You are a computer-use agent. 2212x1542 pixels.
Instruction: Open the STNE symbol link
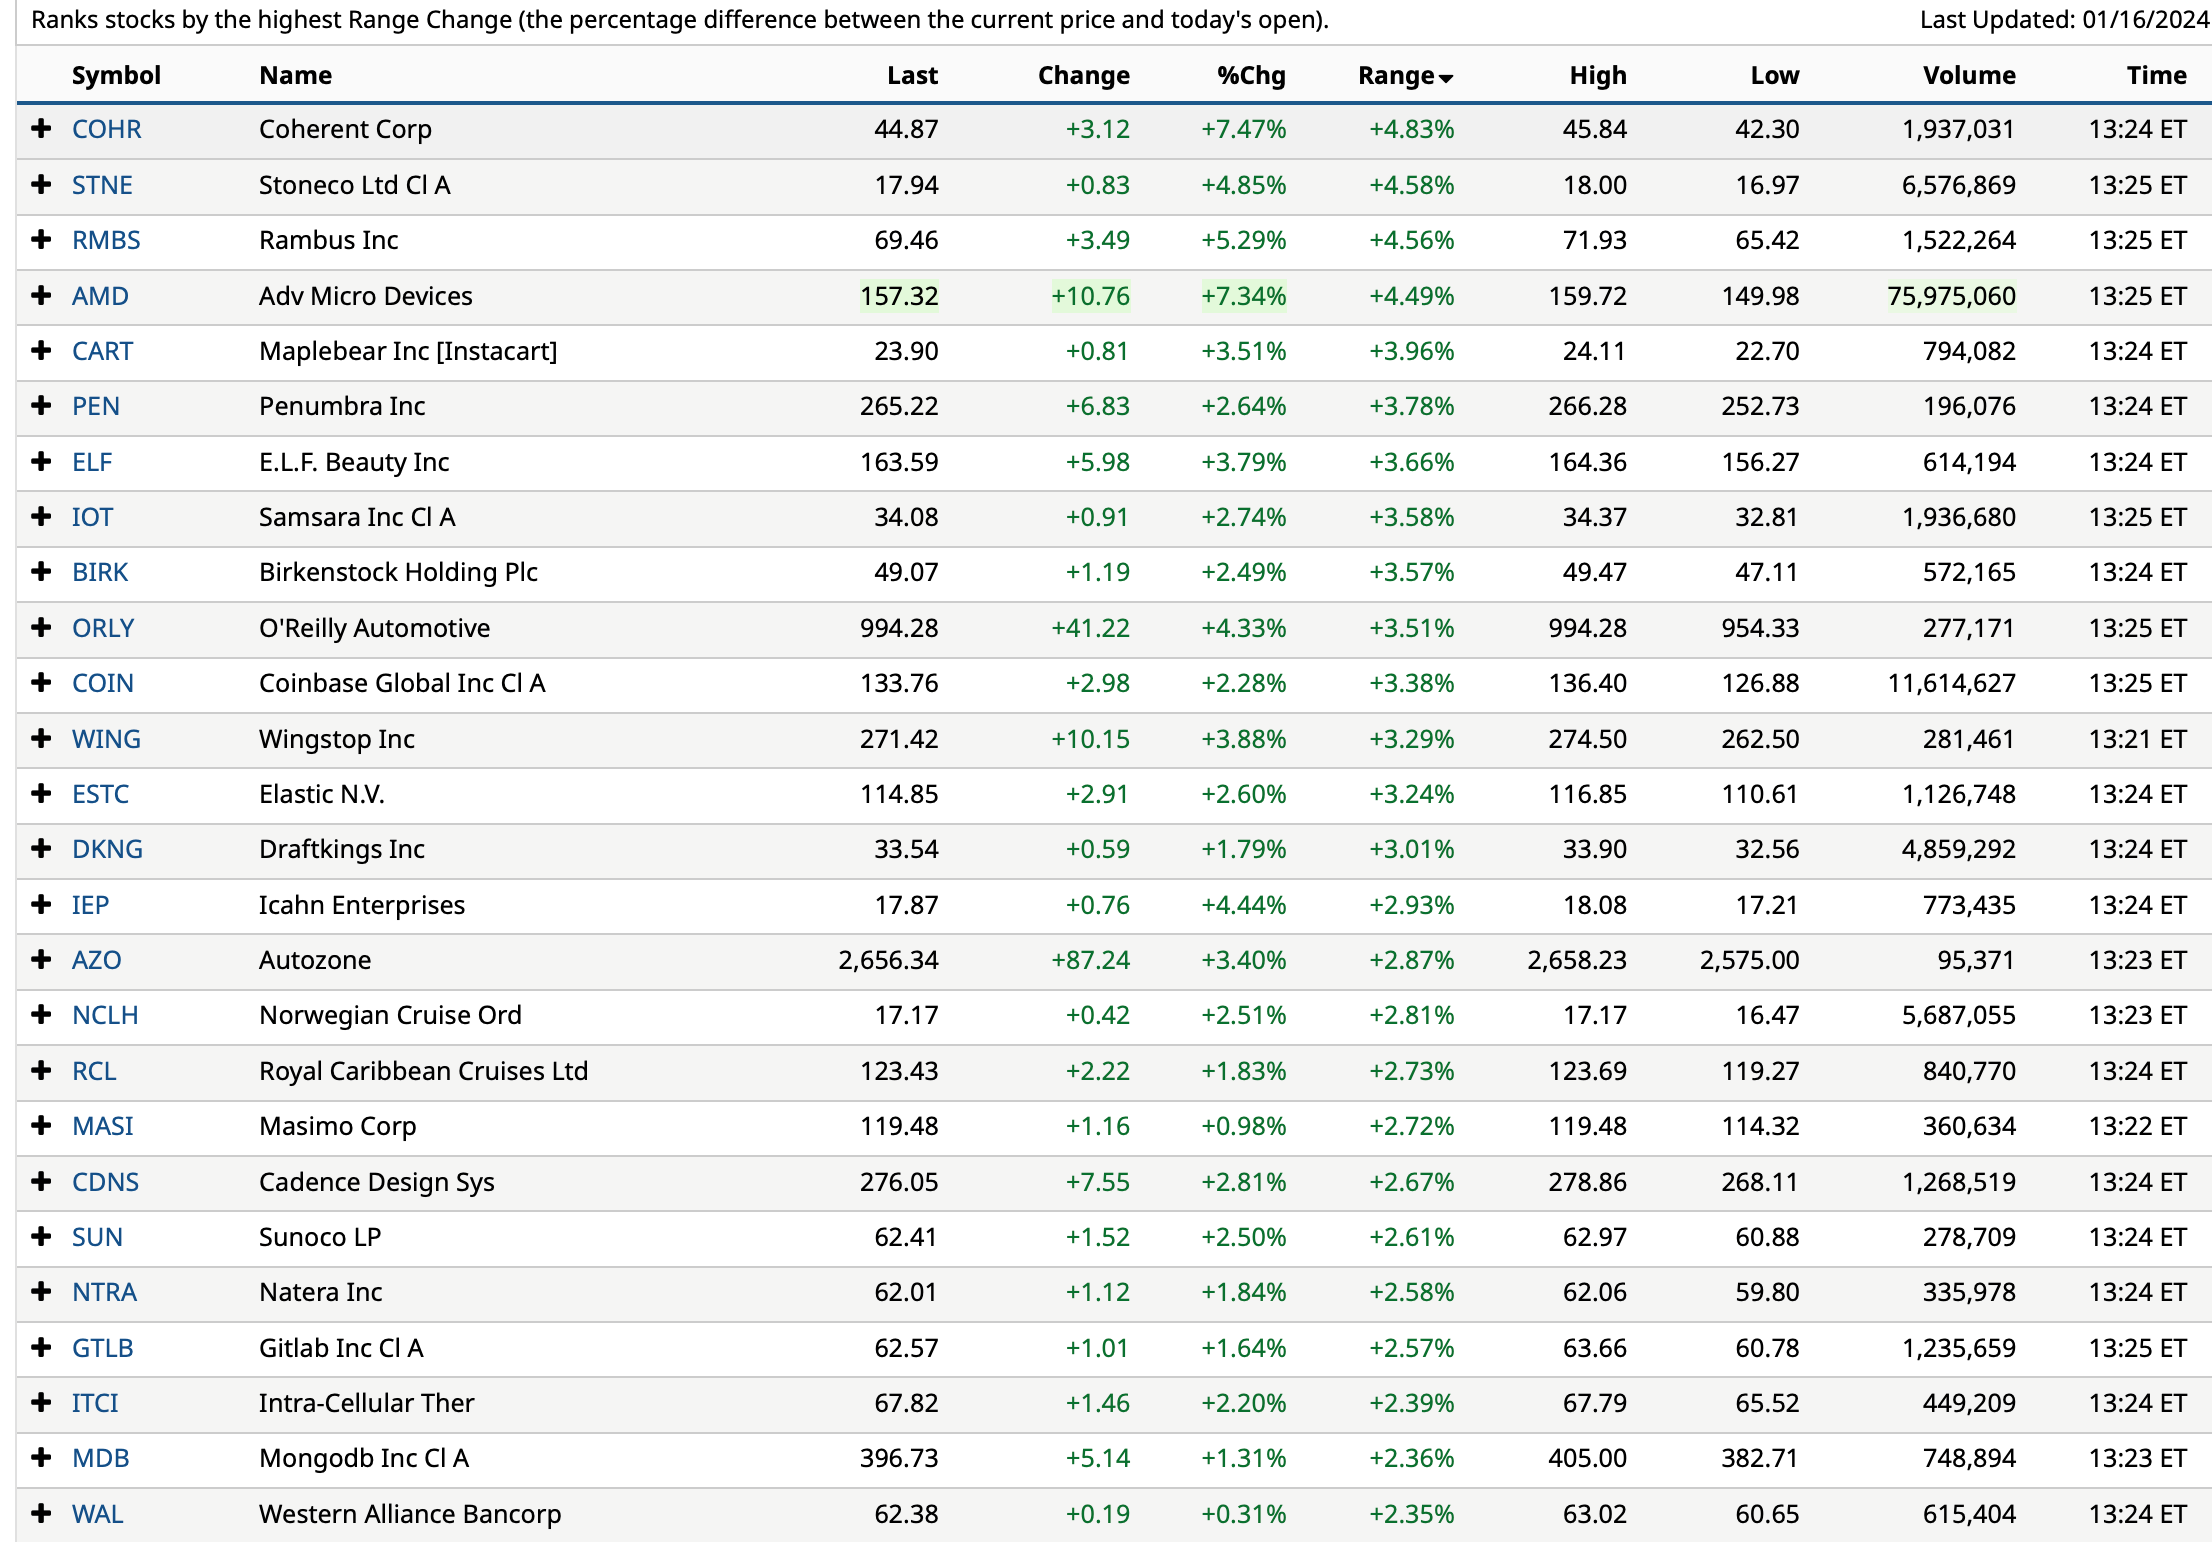[x=102, y=185]
